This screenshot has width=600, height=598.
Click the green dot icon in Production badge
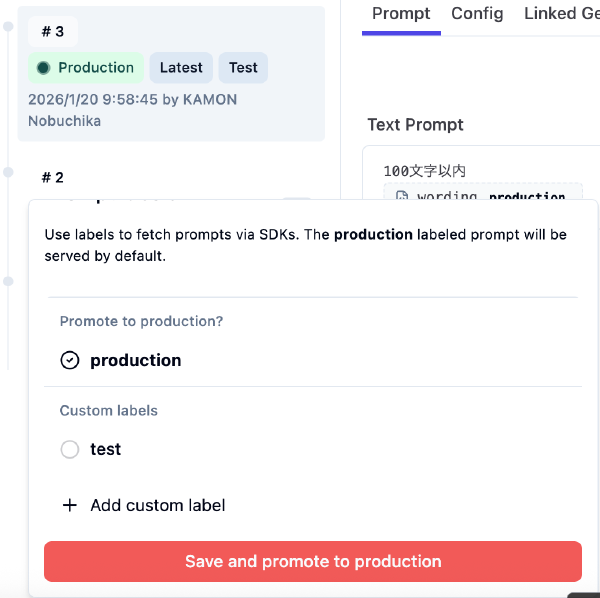tap(43, 68)
